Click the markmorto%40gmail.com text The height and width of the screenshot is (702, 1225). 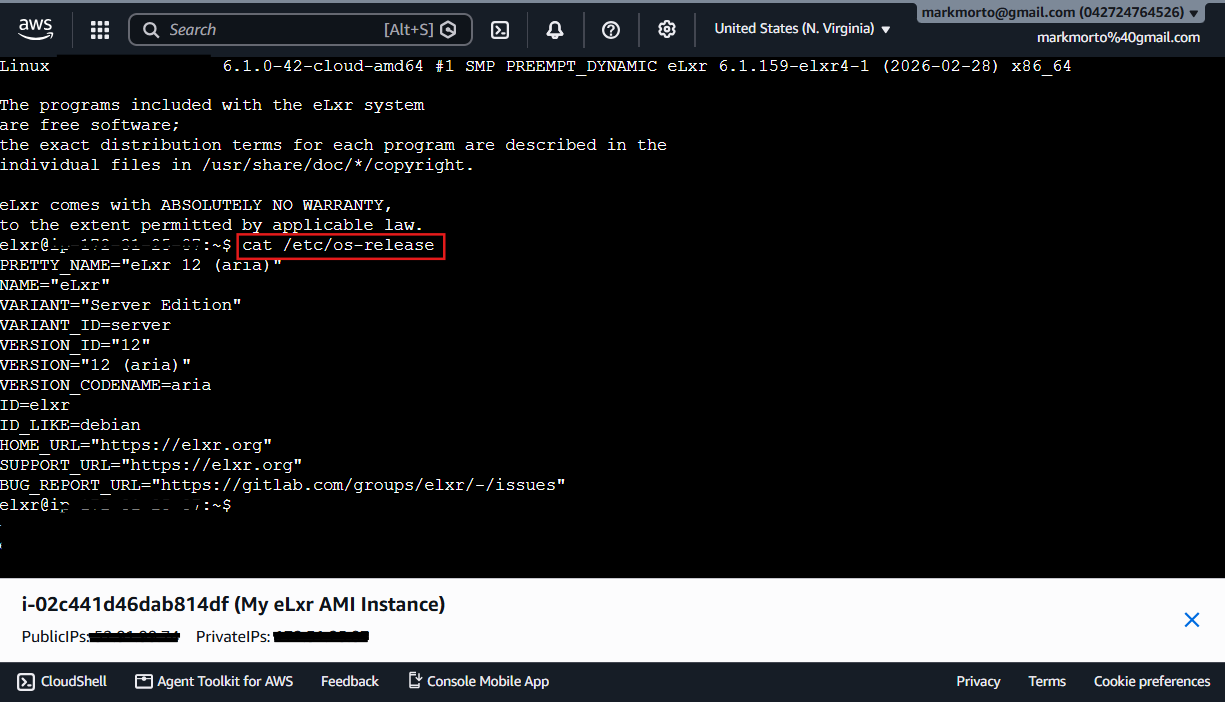coord(1118,37)
